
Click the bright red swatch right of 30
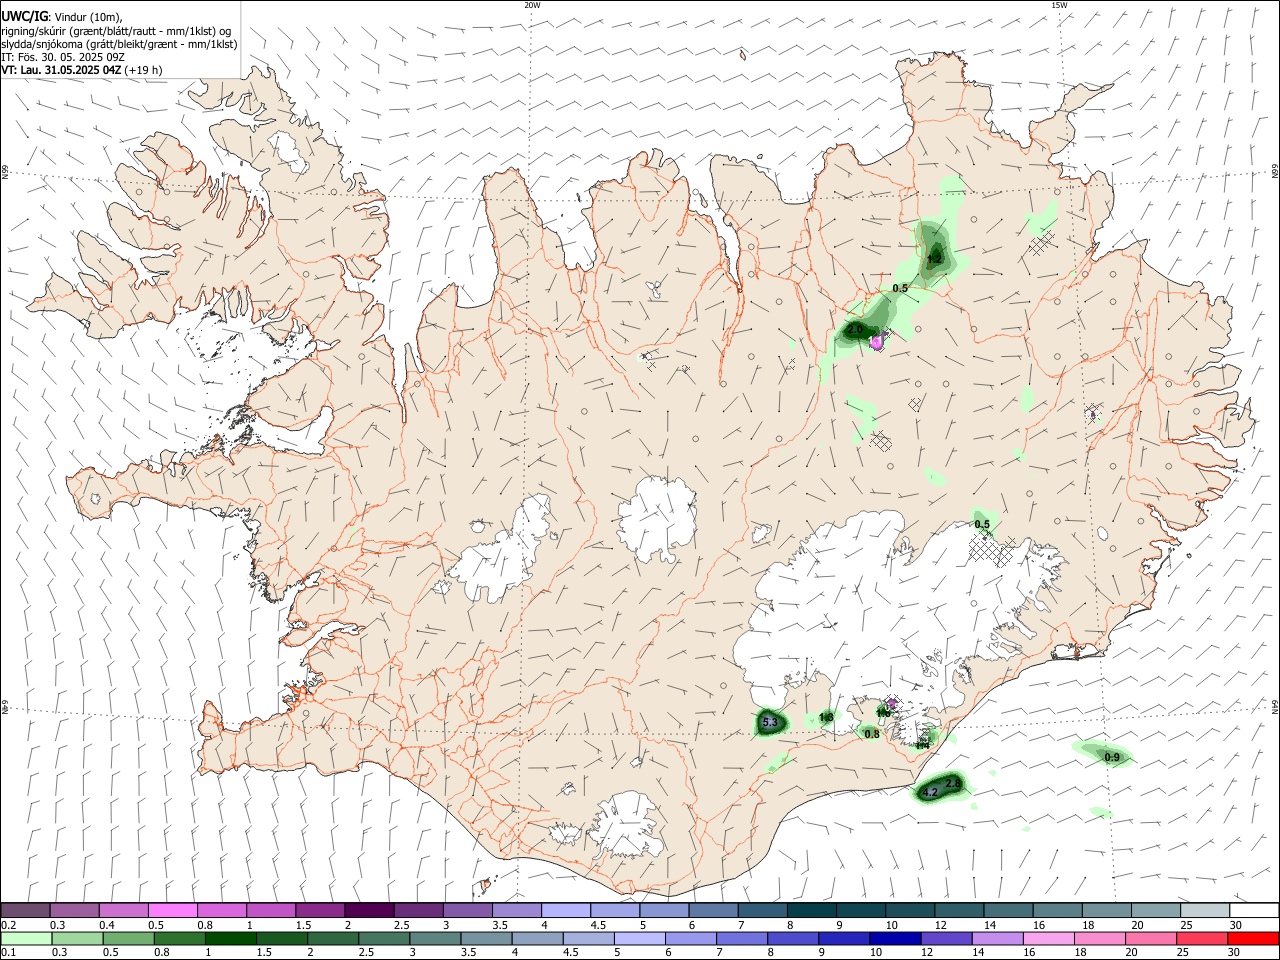pos(1254,938)
